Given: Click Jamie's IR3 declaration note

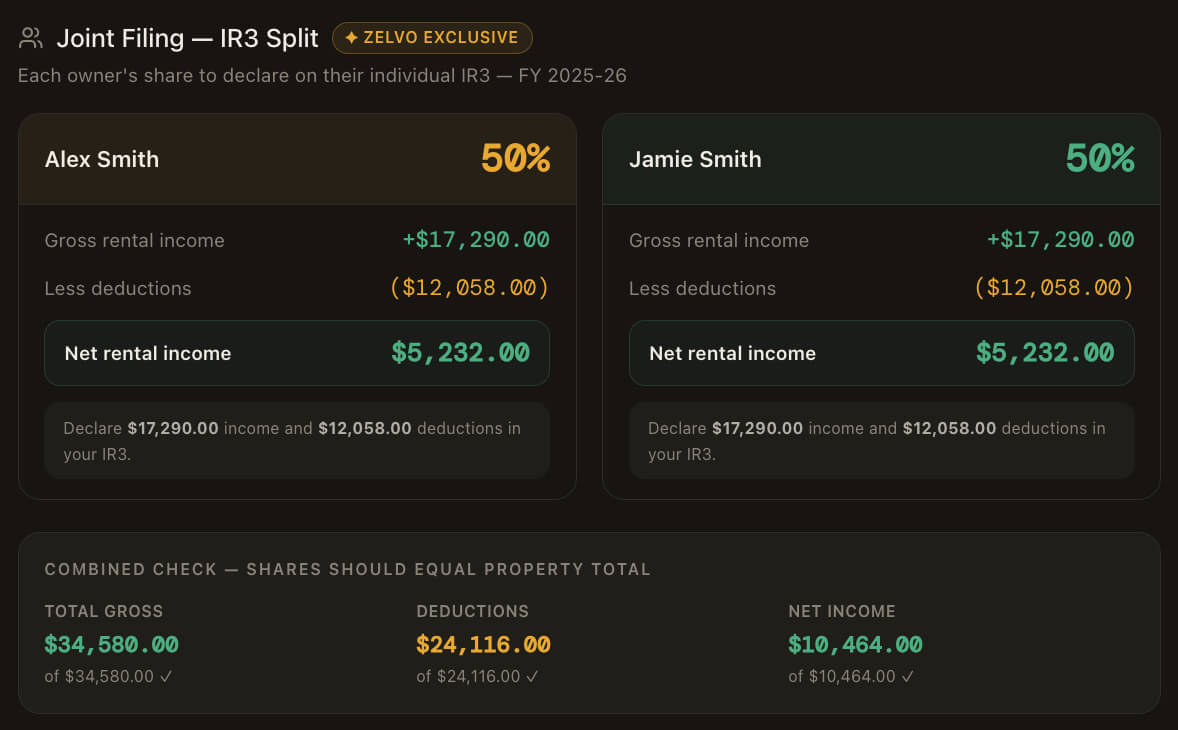Looking at the screenshot, I should (x=881, y=440).
